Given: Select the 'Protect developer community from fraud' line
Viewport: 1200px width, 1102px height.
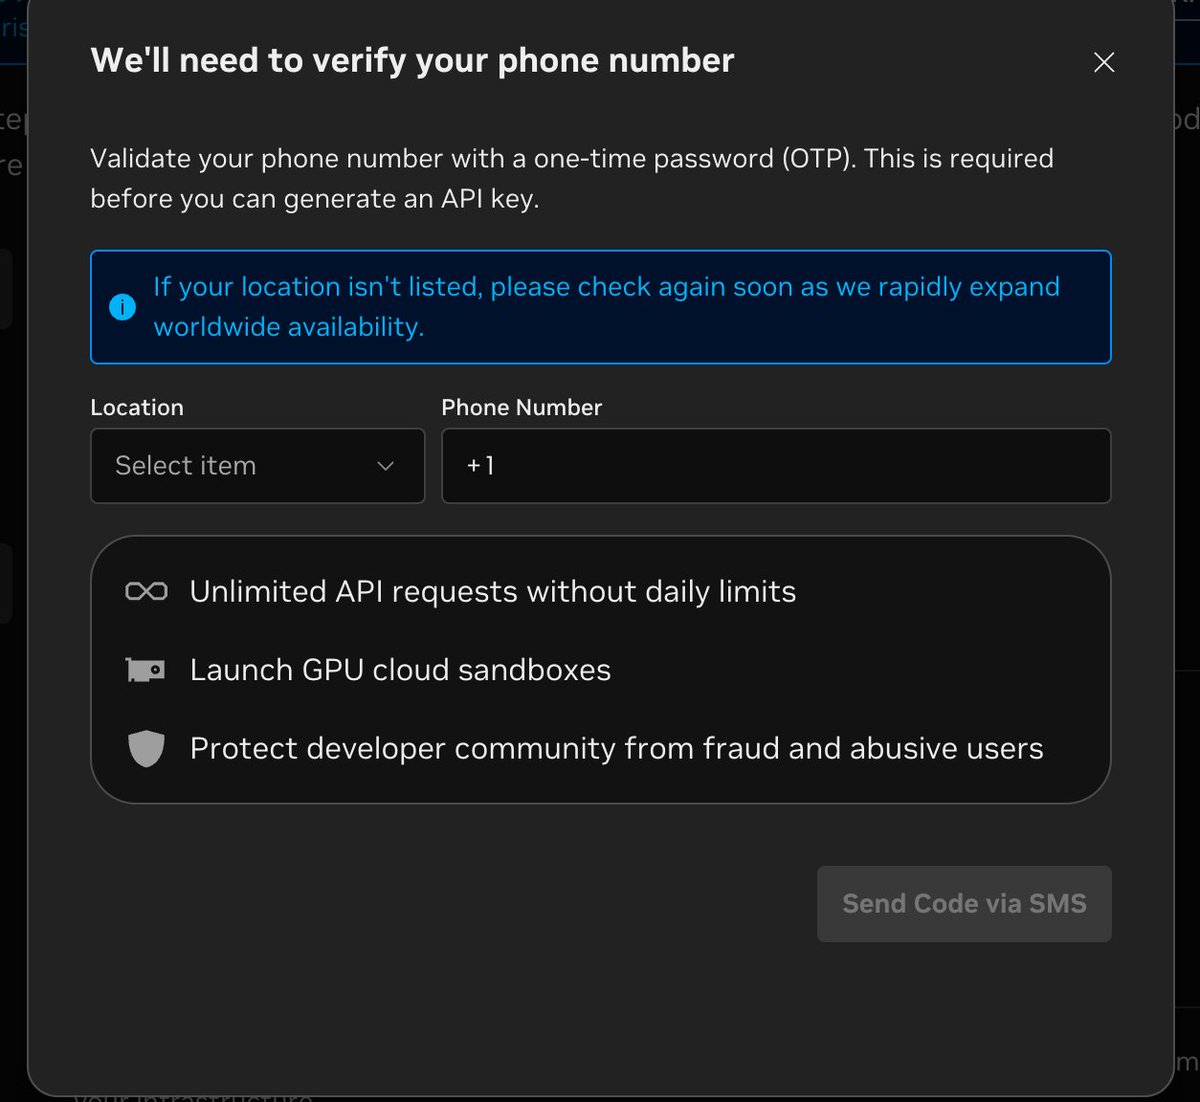Looking at the screenshot, I should coord(617,749).
